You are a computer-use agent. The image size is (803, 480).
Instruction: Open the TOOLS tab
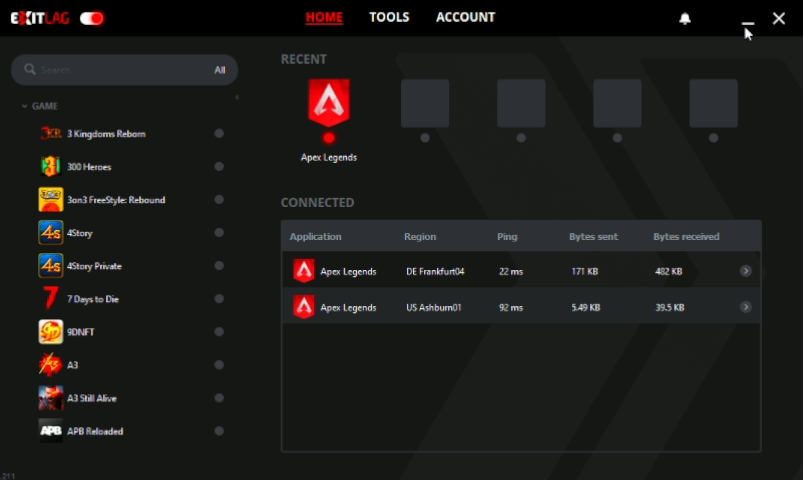389,17
